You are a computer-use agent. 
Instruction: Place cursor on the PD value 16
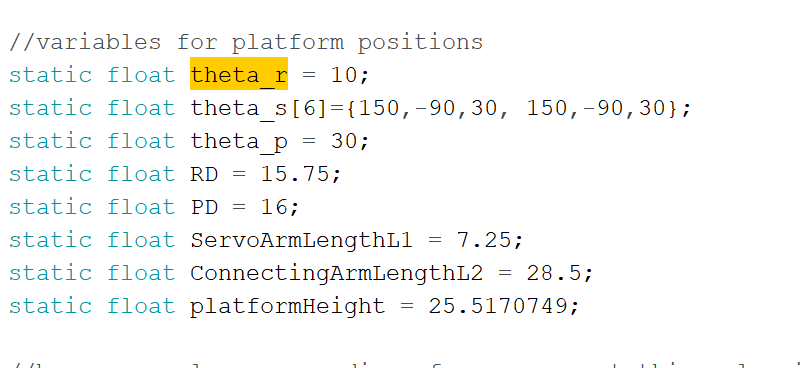[x=274, y=207]
